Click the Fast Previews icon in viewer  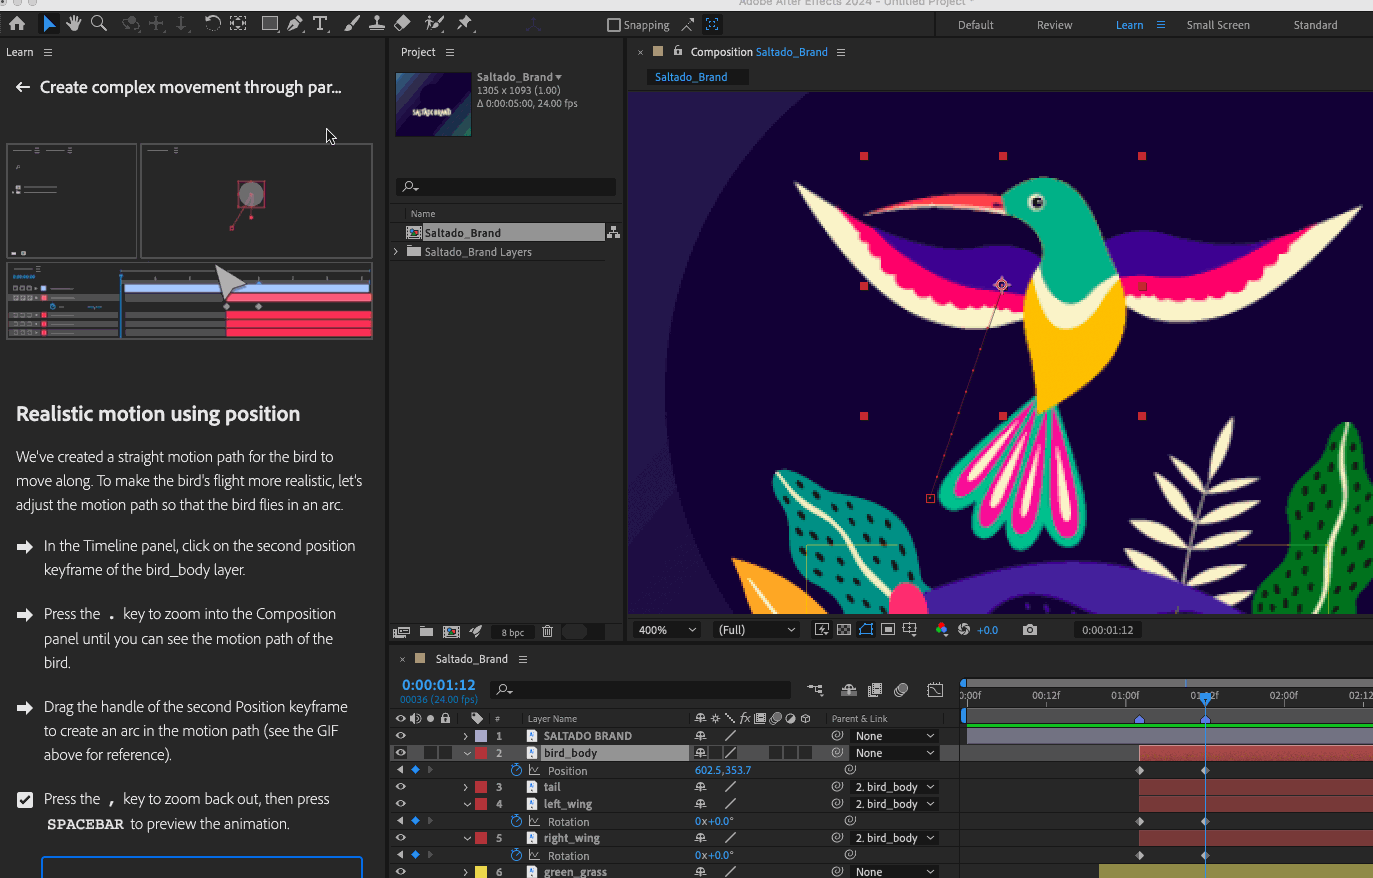(x=822, y=630)
